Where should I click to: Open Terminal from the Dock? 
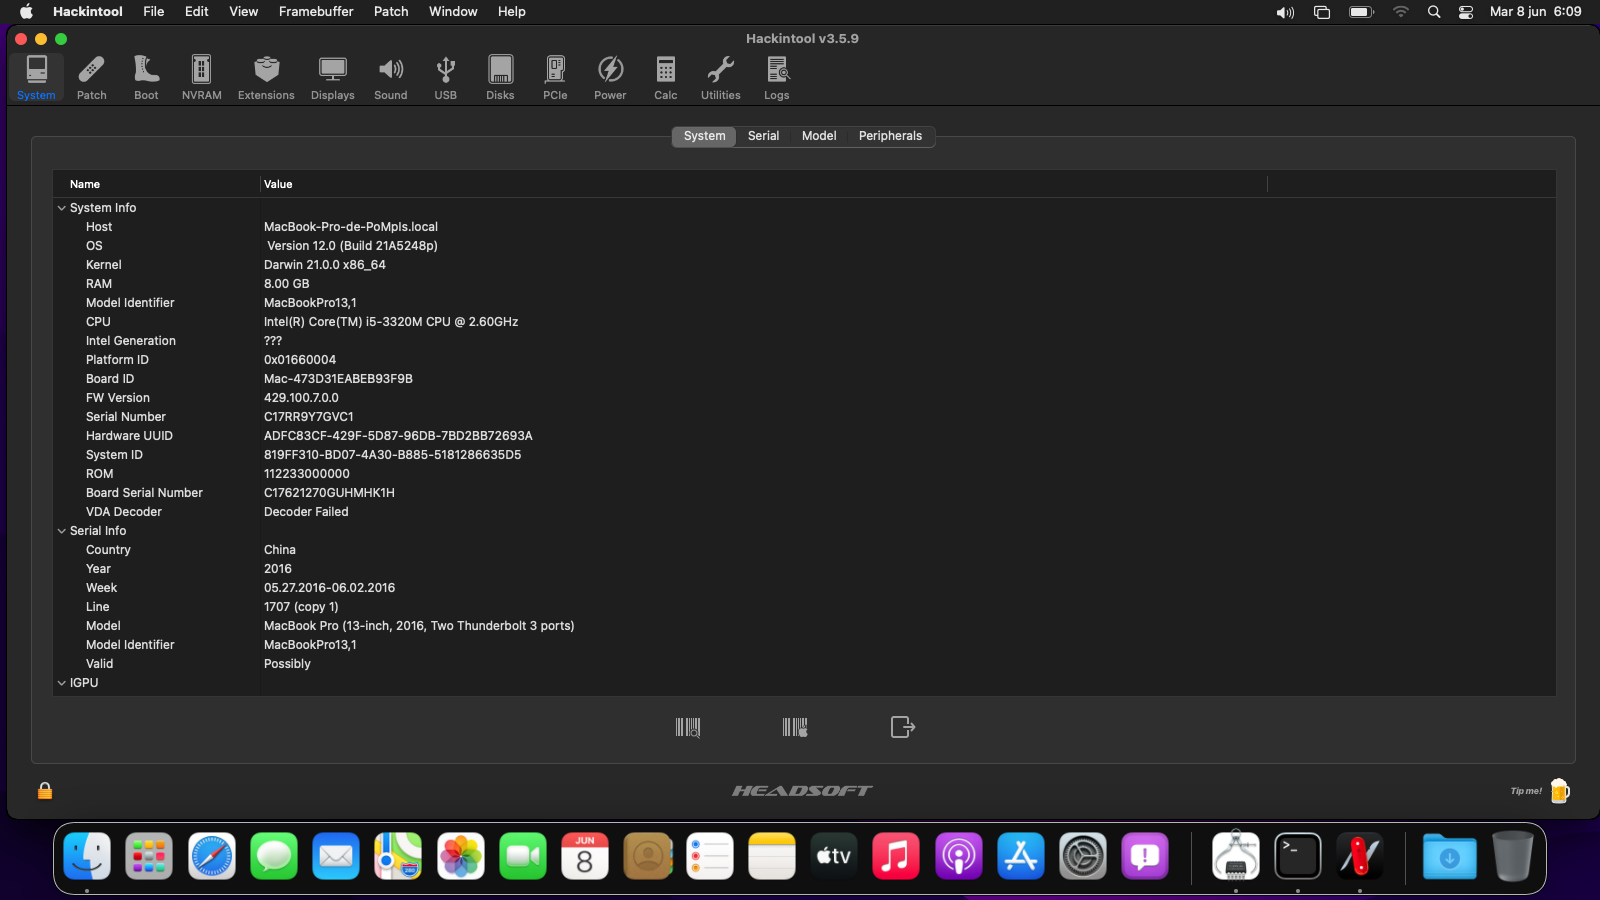click(1298, 856)
